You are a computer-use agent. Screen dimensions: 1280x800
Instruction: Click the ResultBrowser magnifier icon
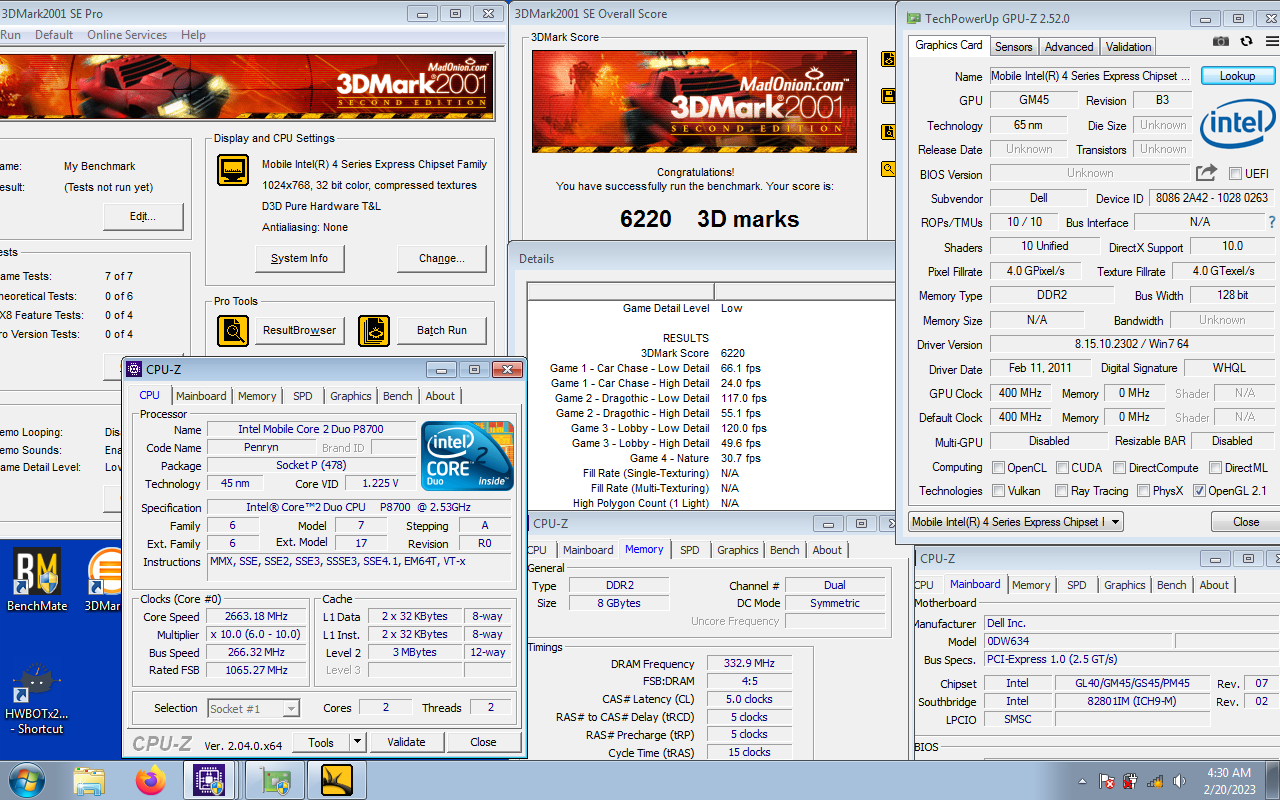coord(232,330)
